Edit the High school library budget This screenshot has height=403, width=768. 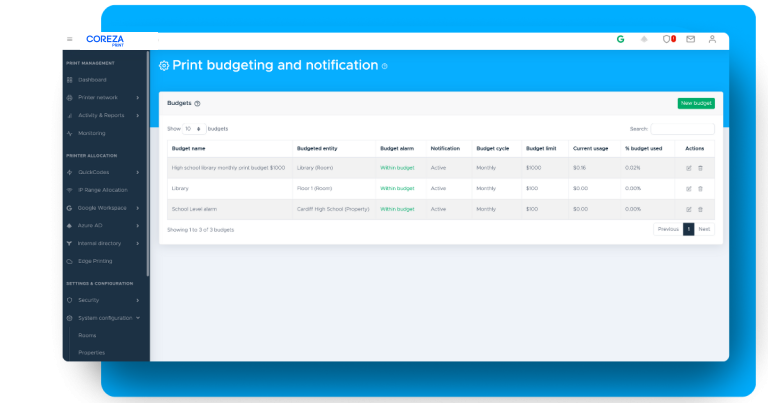(x=688, y=168)
